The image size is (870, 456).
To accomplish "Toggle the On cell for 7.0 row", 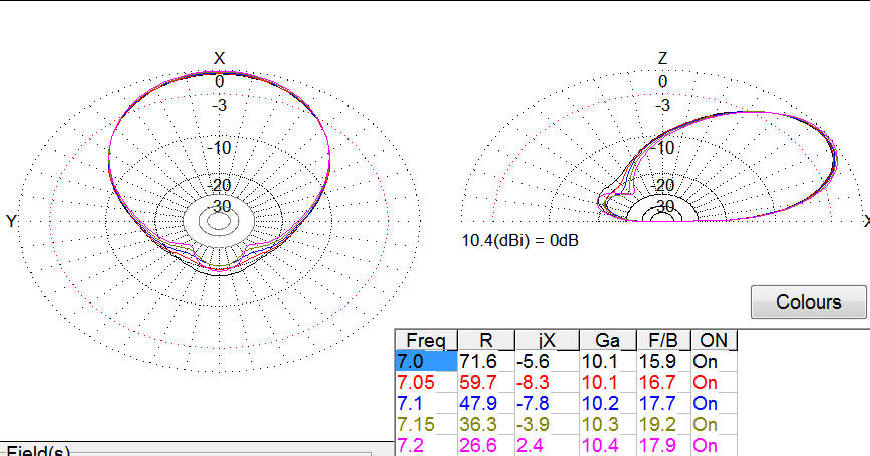I will point(711,361).
